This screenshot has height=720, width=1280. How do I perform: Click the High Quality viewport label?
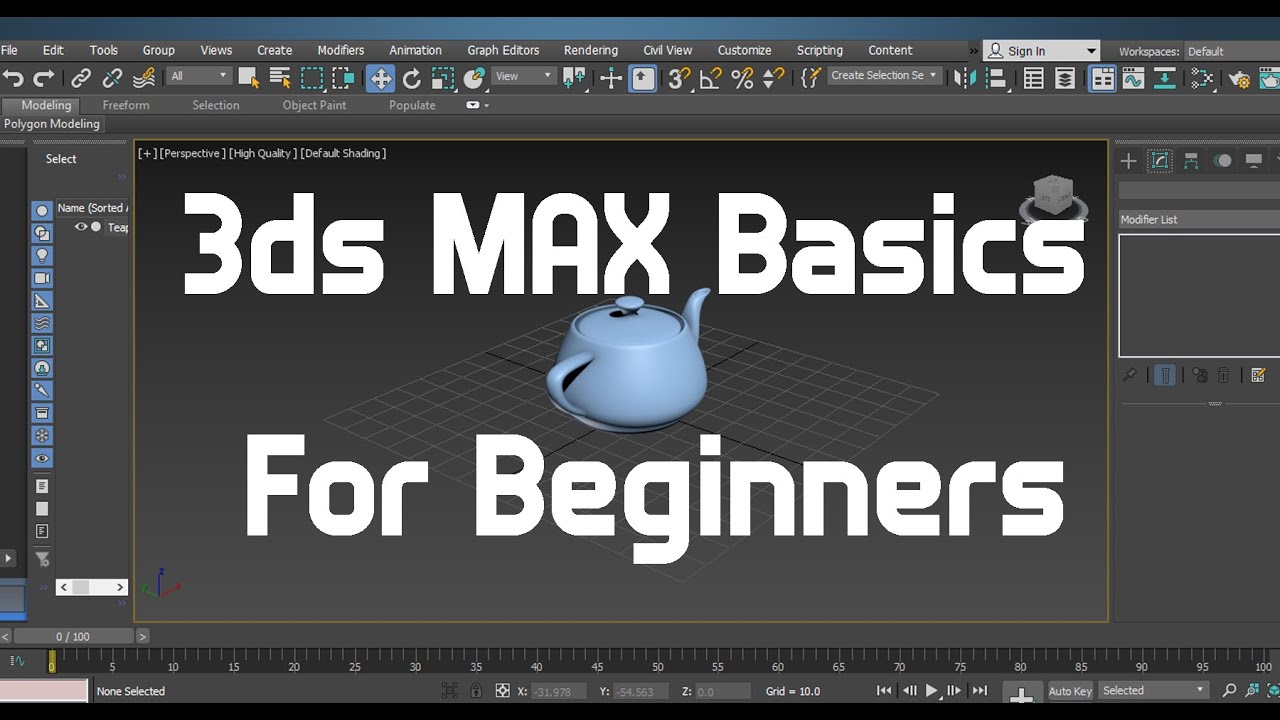pos(261,153)
